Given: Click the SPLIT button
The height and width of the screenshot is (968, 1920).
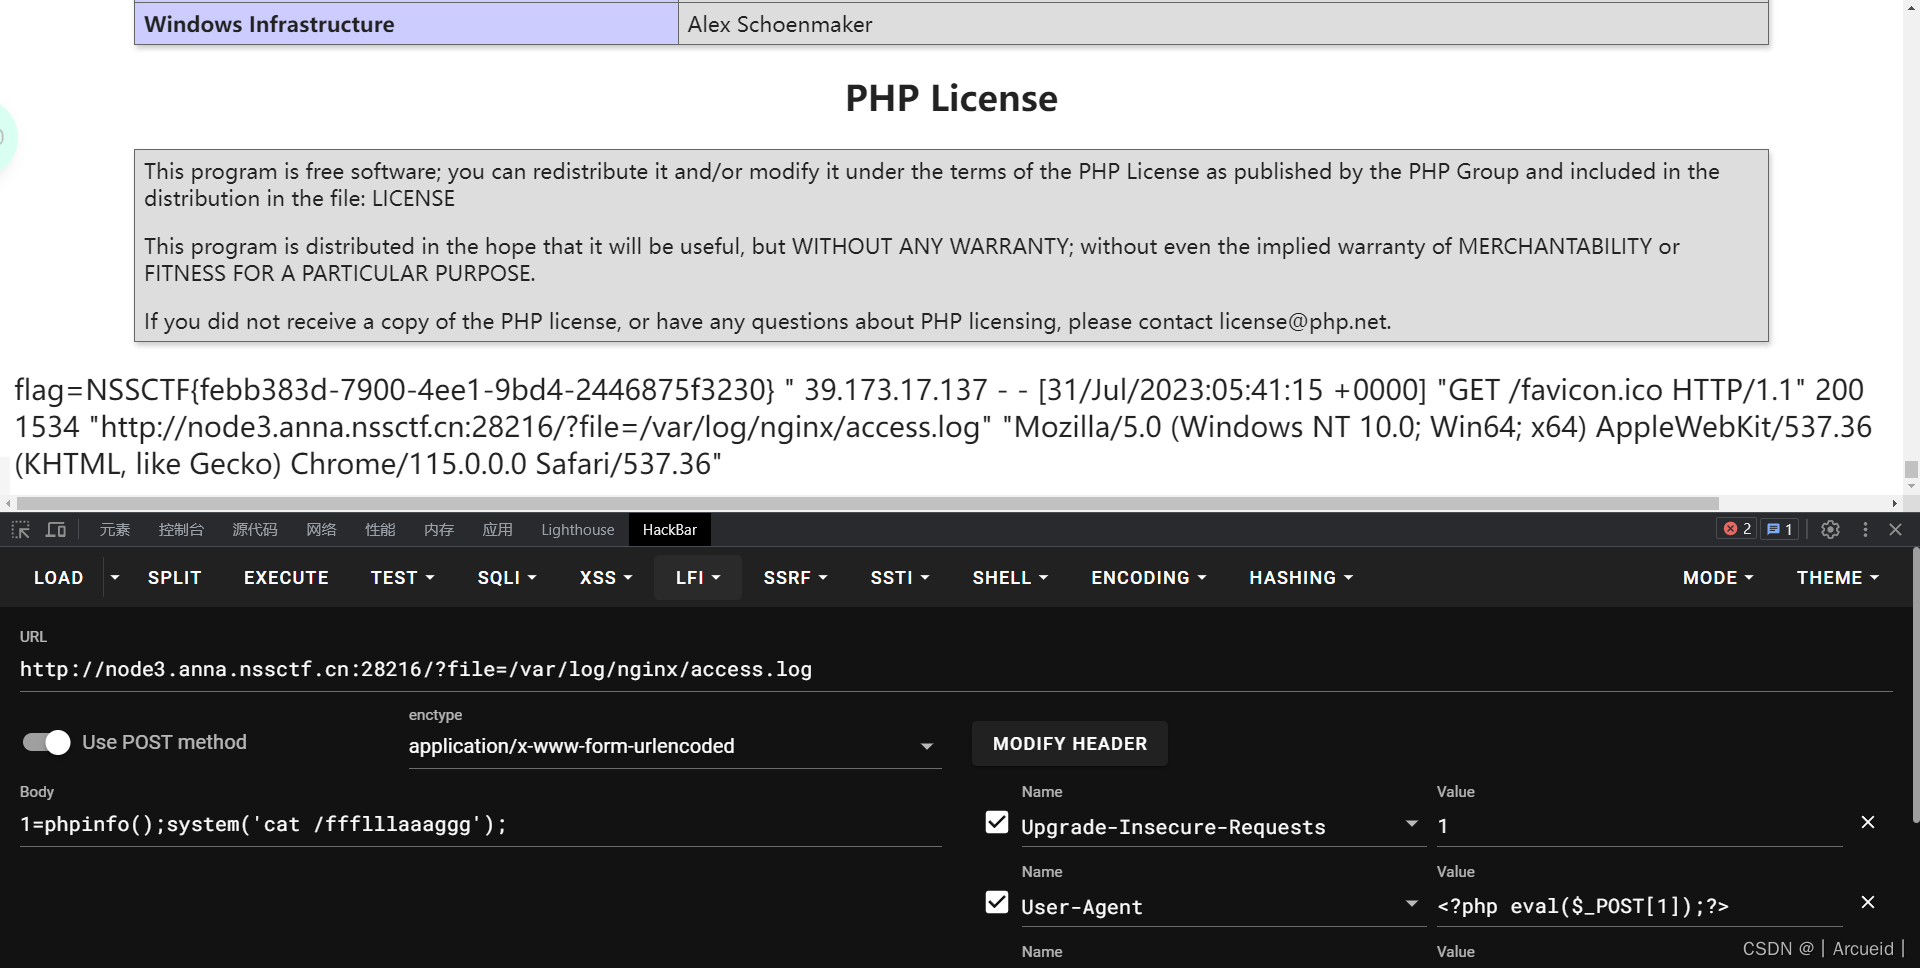Looking at the screenshot, I should tap(175, 578).
